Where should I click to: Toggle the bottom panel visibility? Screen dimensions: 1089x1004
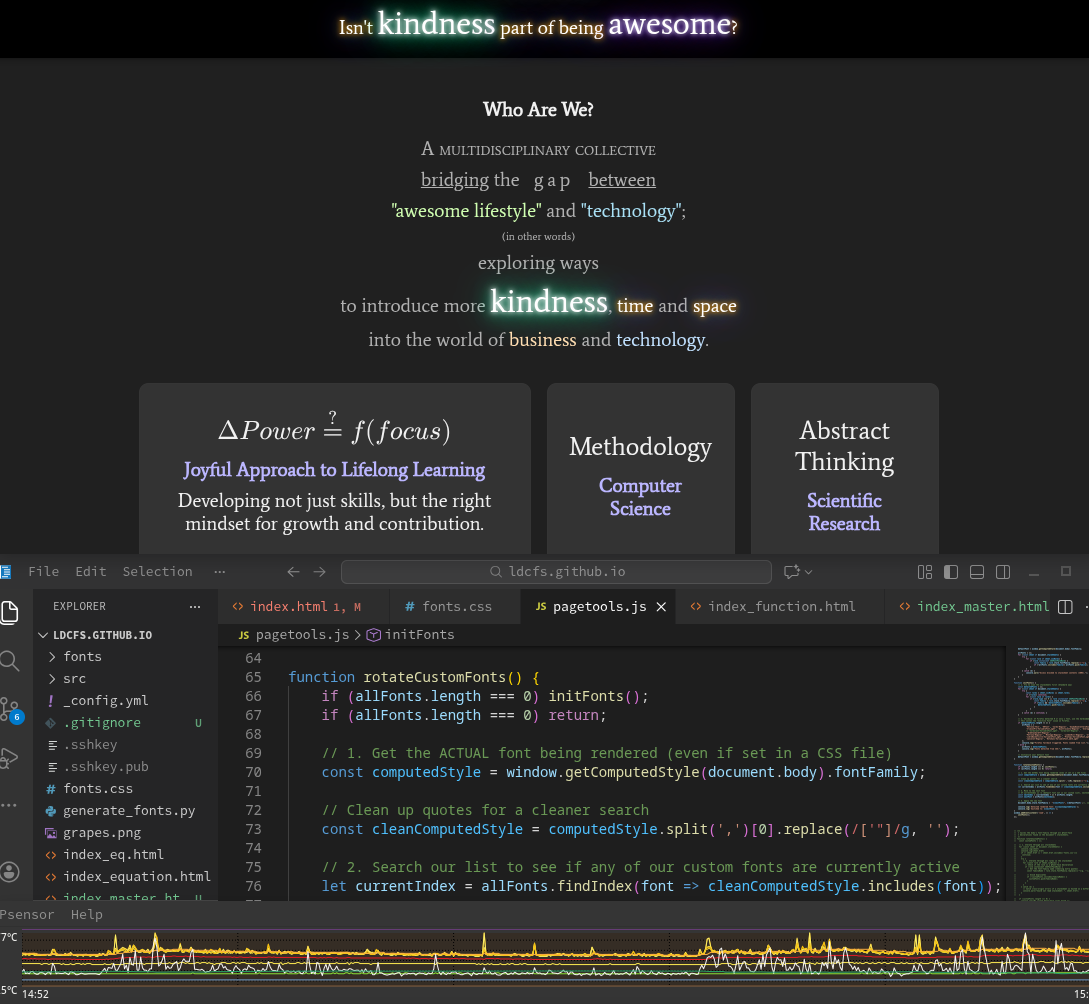[977, 572]
